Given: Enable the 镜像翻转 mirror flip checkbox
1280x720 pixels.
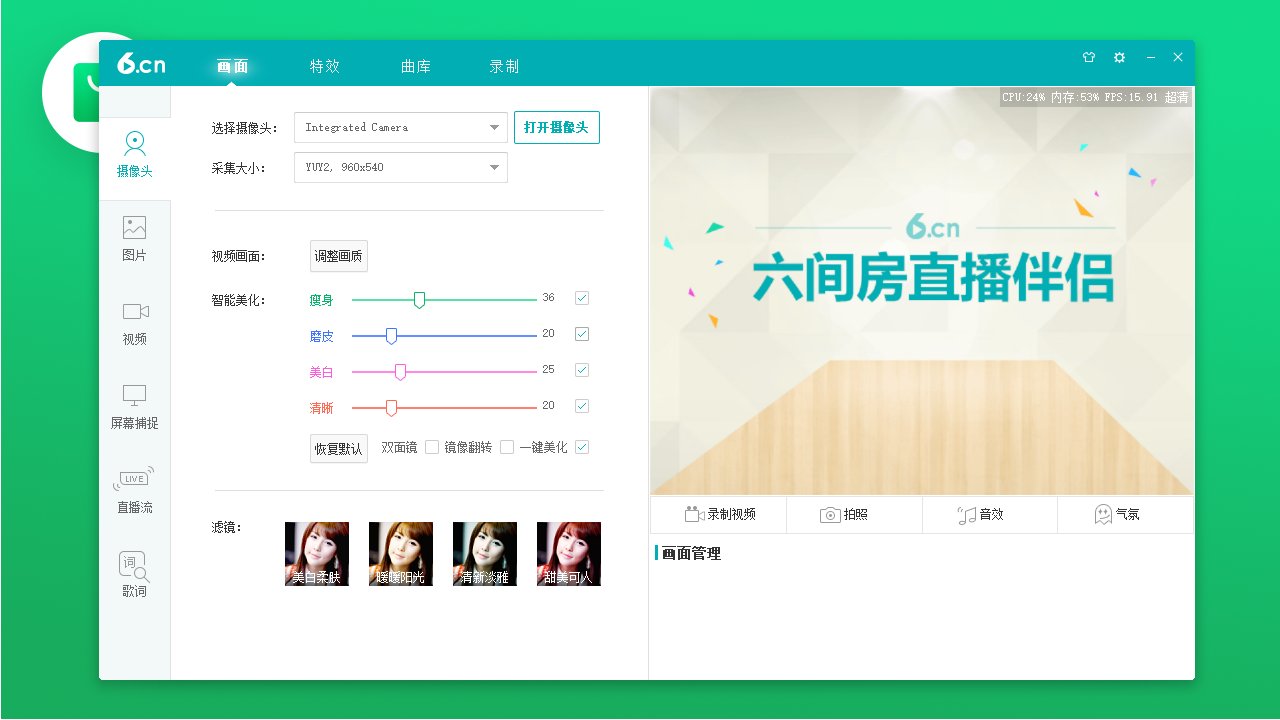Looking at the screenshot, I should [x=507, y=447].
